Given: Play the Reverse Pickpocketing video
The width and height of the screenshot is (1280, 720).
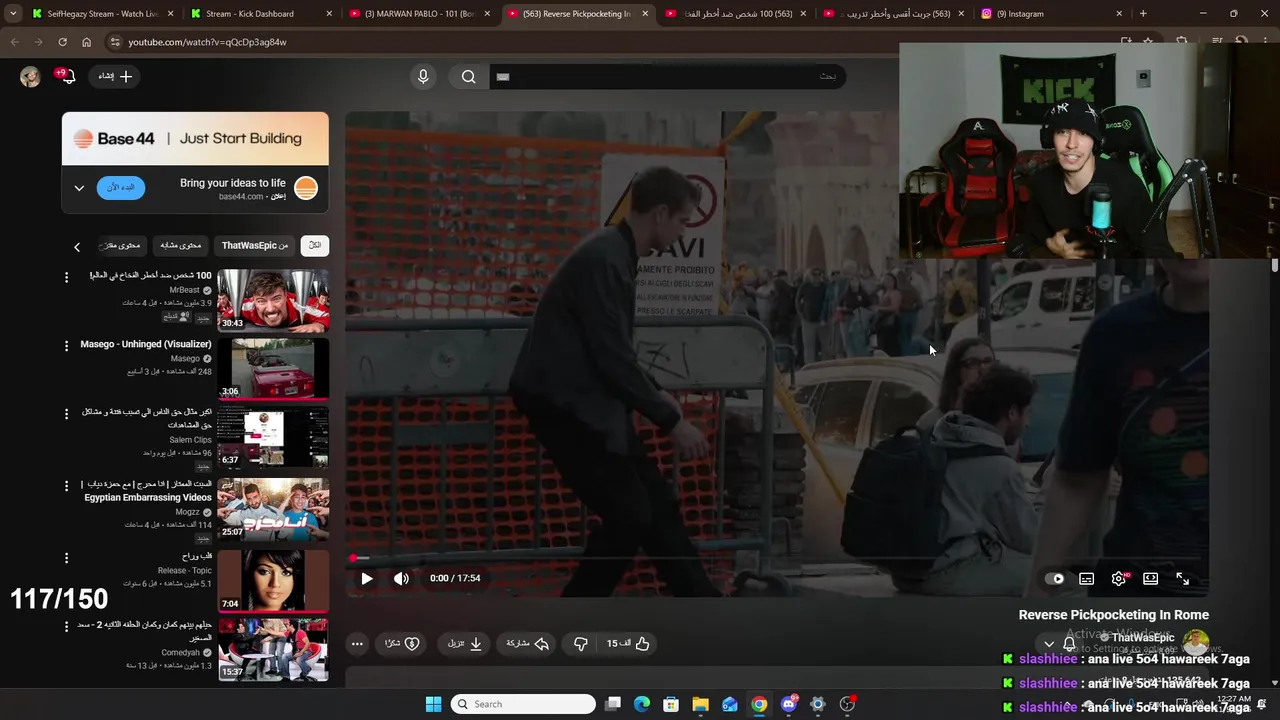Looking at the screenshot, I should click(367, 578).
